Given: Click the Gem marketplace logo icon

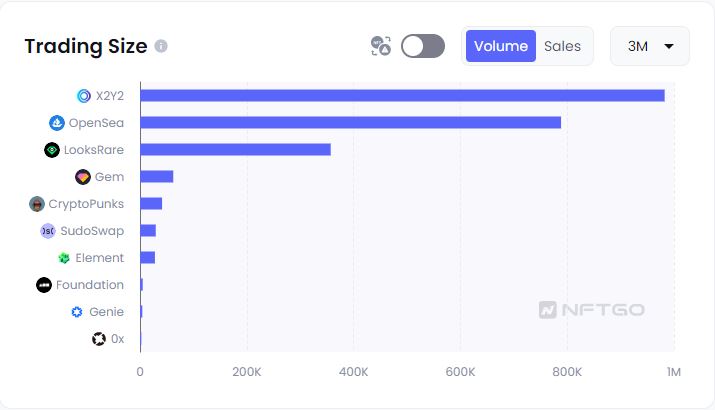Looking at the screenshot, I should [83, 177].
